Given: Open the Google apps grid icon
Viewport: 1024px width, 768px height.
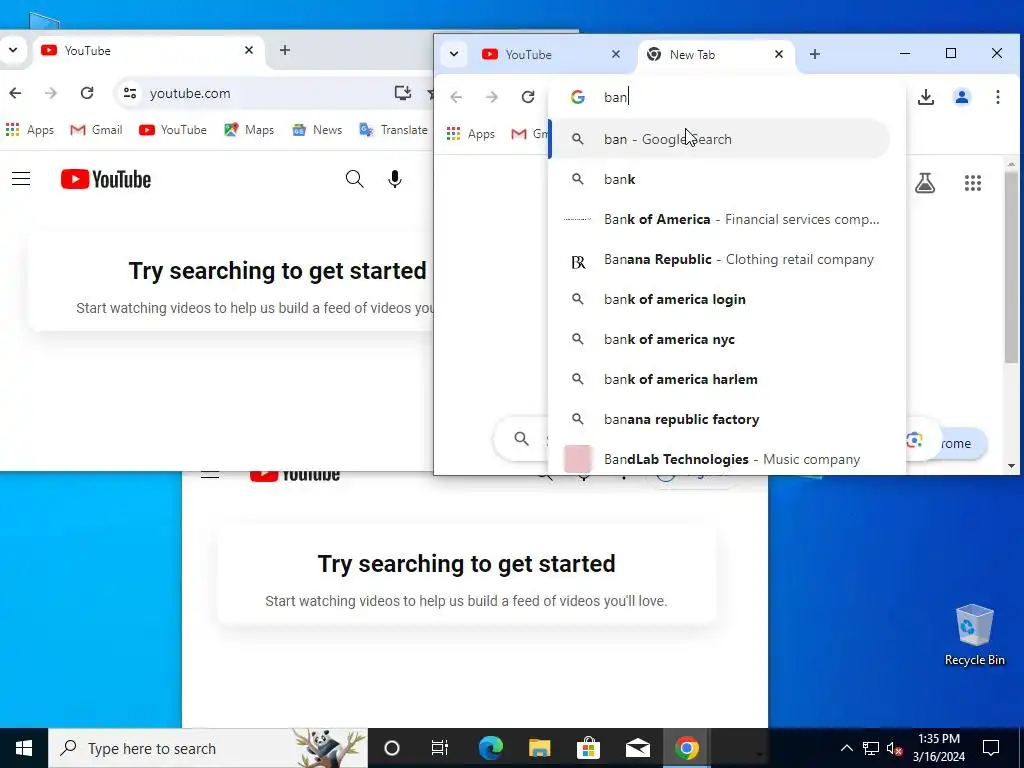Looking at the screenshot, I should coord(973,183).
